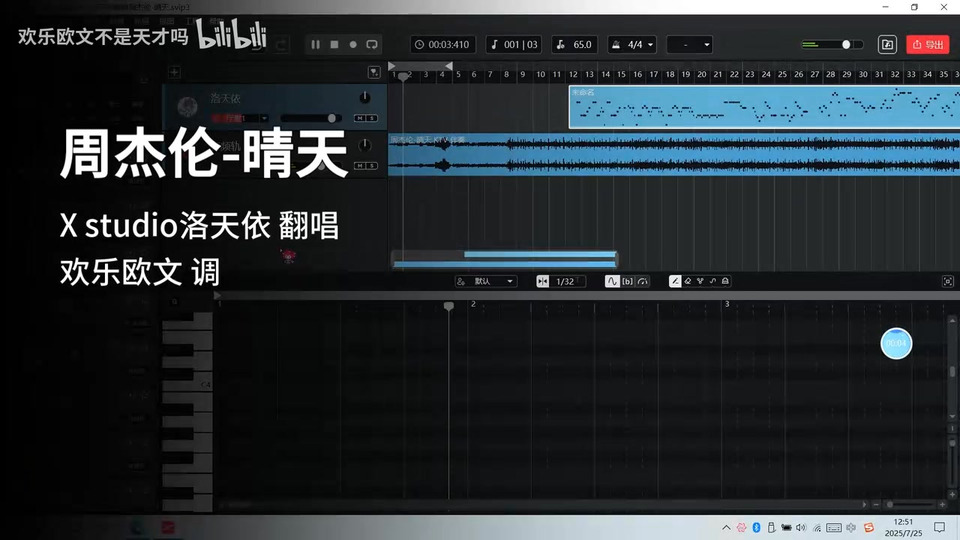Click the USB safely-remove tray icon
Viewport: 960px width, 540px height.
coord(771,527)
